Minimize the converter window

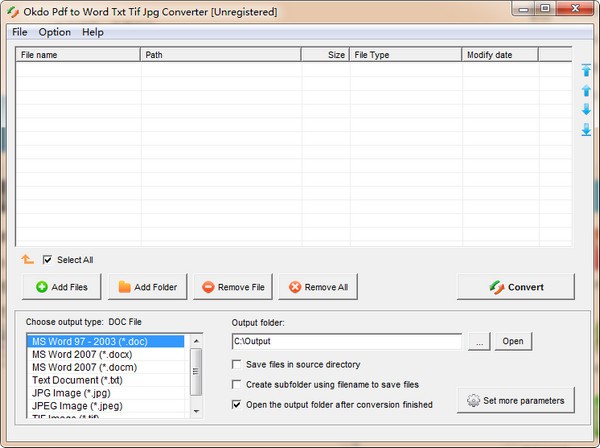[523, 9]
